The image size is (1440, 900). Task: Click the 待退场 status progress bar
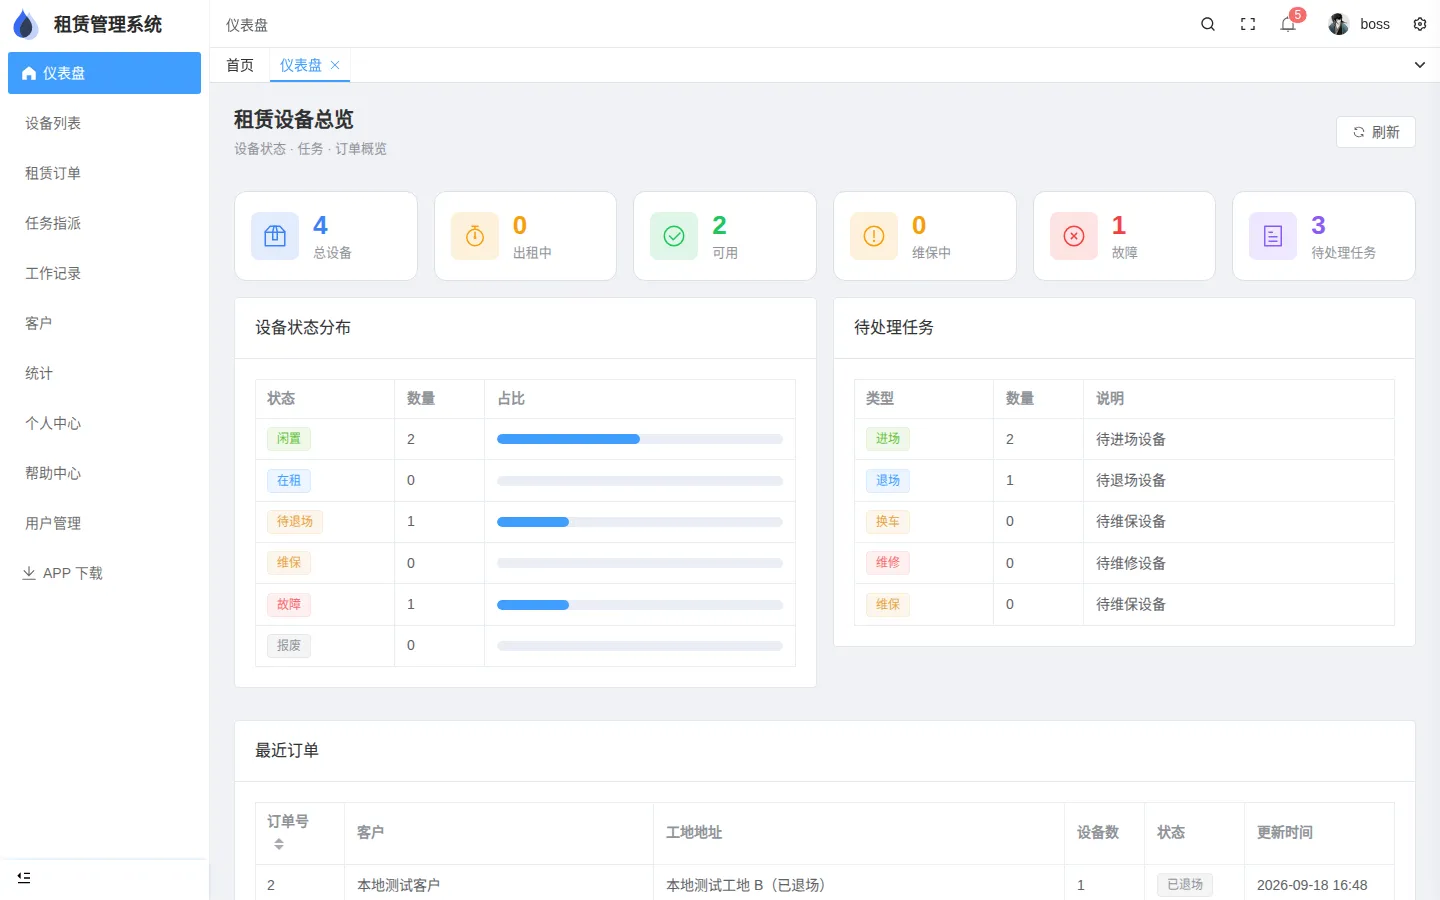pyautogui.click(x=640, y=522)
